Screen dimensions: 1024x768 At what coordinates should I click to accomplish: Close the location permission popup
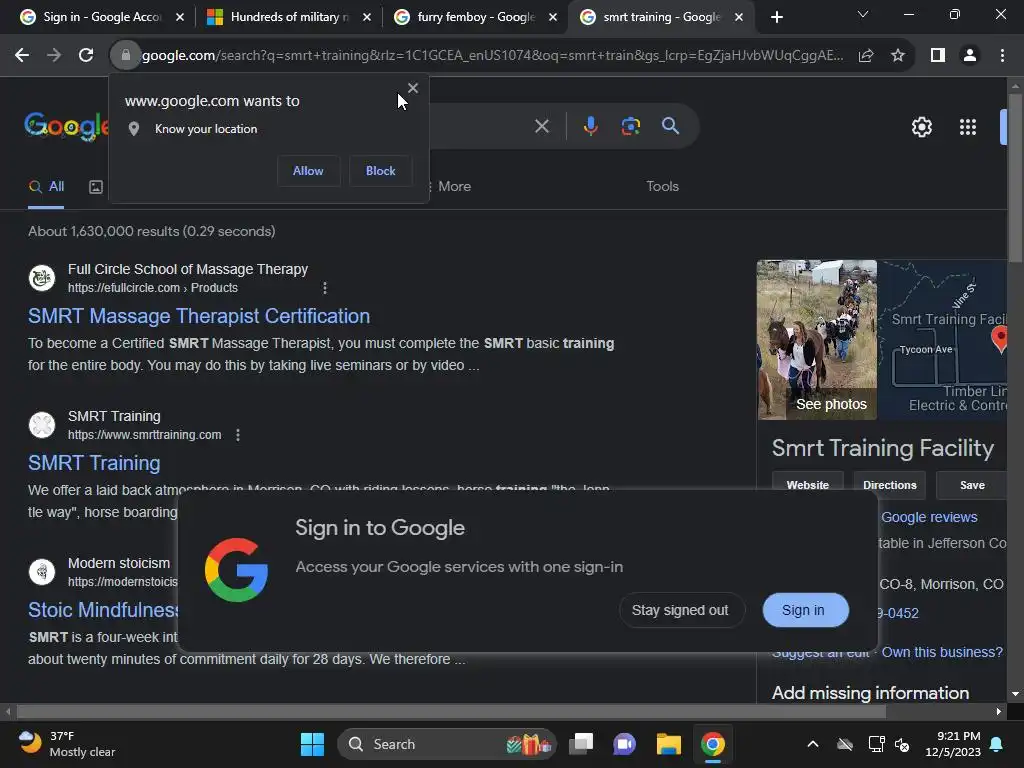413,88
